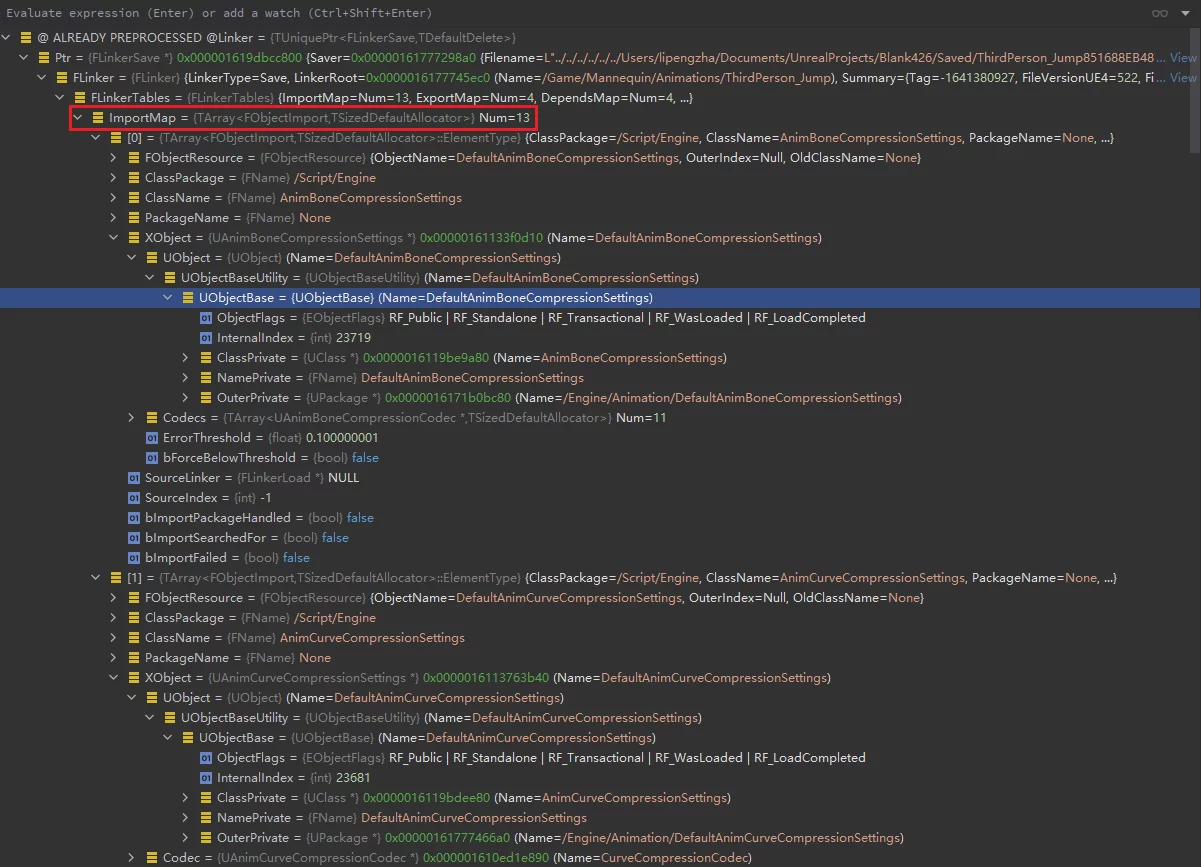Click the icon beside bForceBelowThreshold
The height and width of the screenshot is (867, 1201).
152,458
